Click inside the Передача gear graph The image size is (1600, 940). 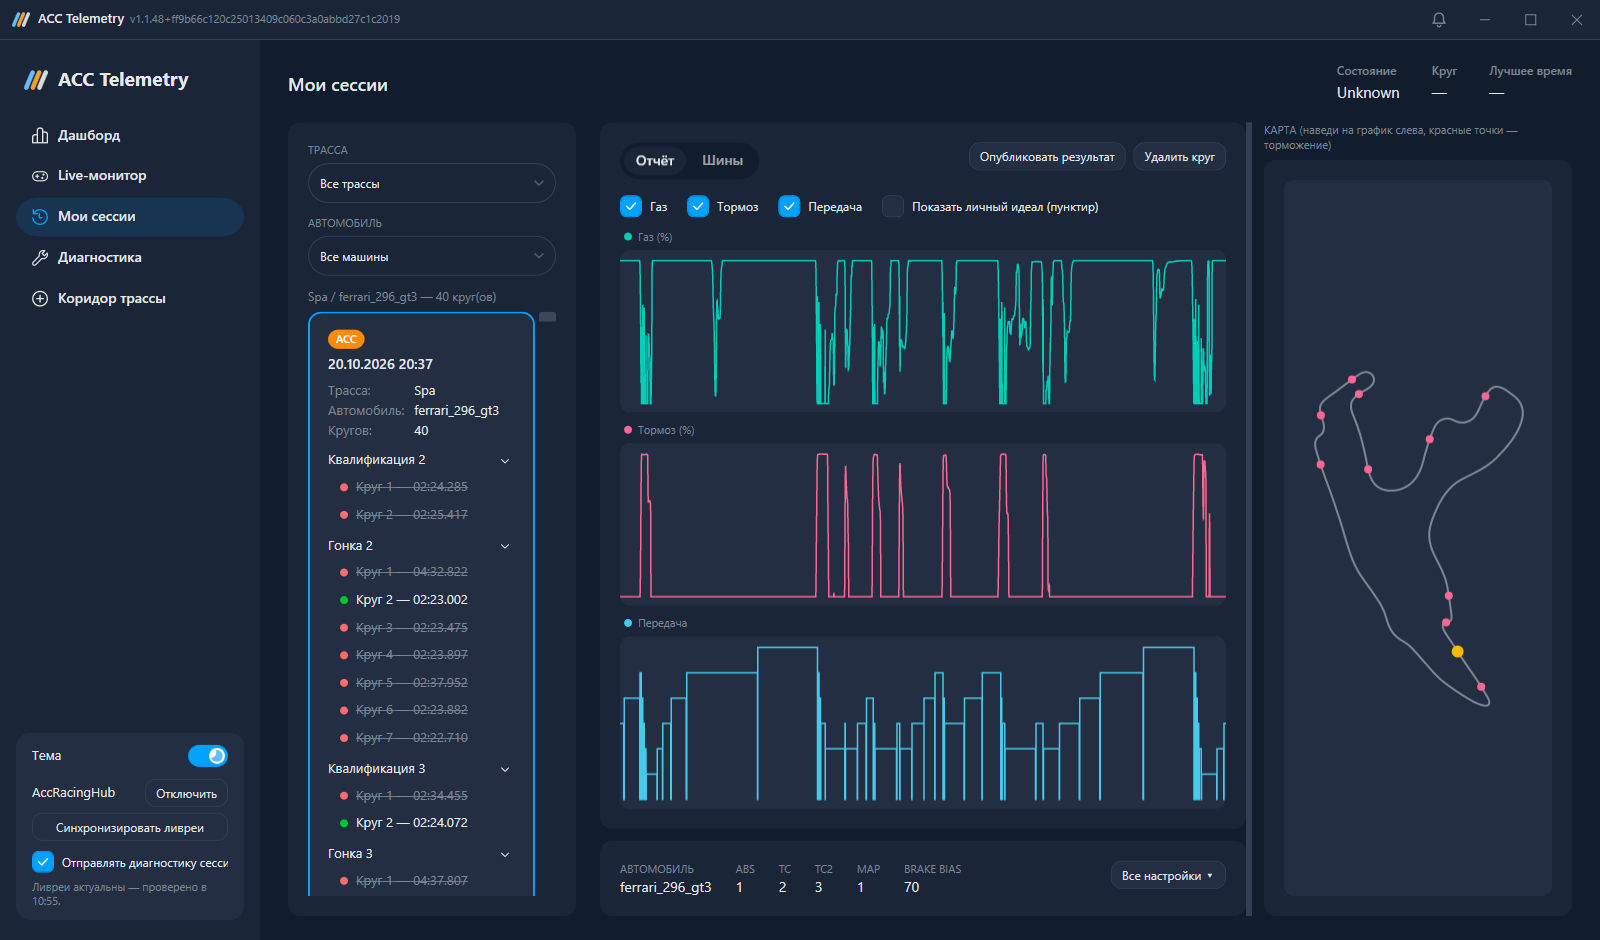tap(923, 722)
